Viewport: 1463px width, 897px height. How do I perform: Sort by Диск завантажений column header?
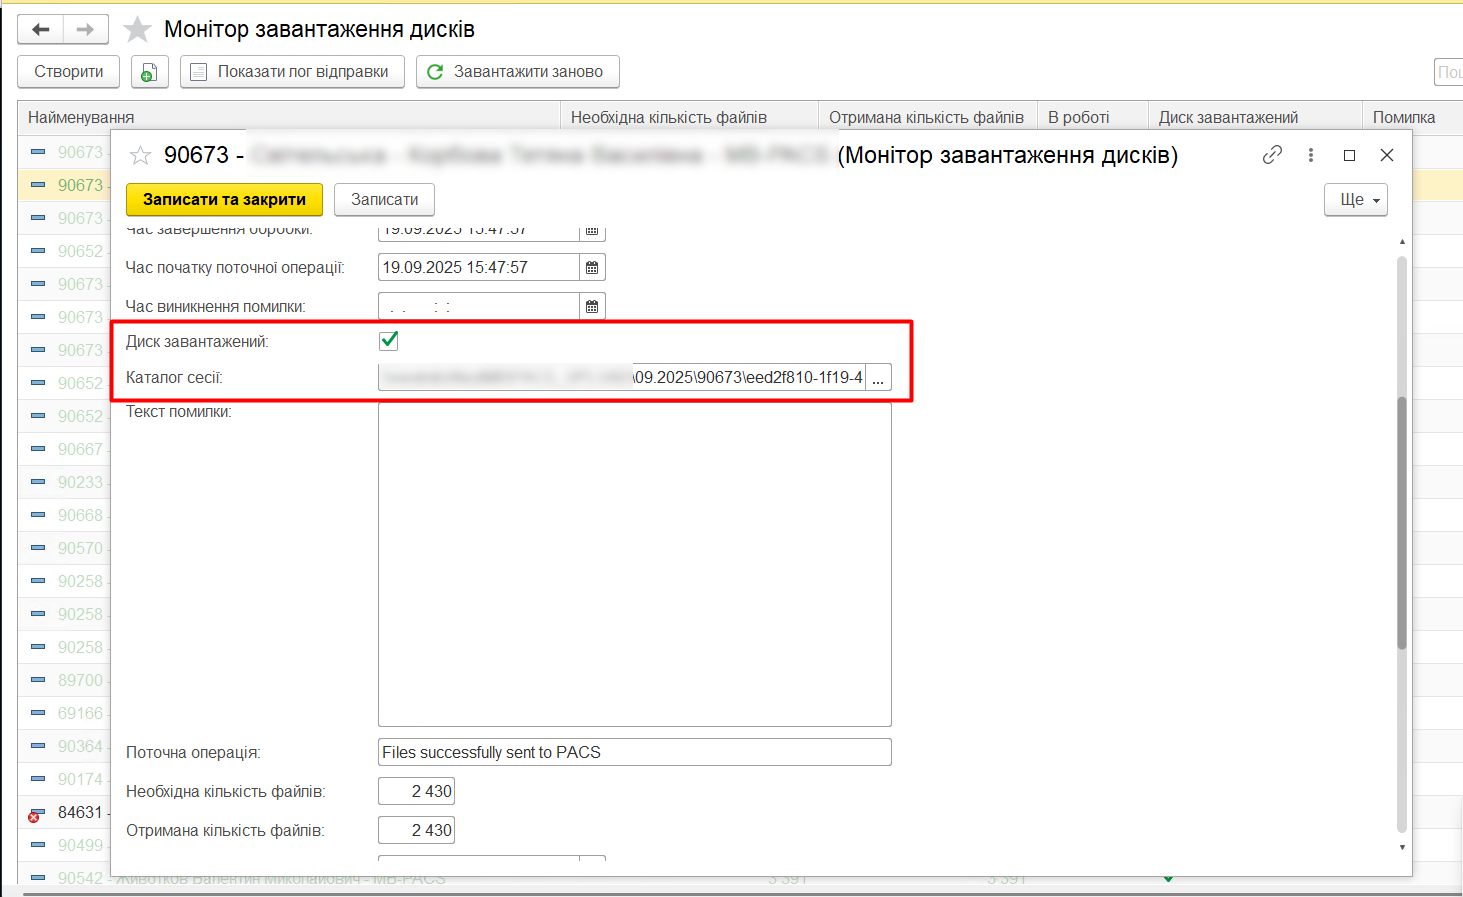(1228, 117)
